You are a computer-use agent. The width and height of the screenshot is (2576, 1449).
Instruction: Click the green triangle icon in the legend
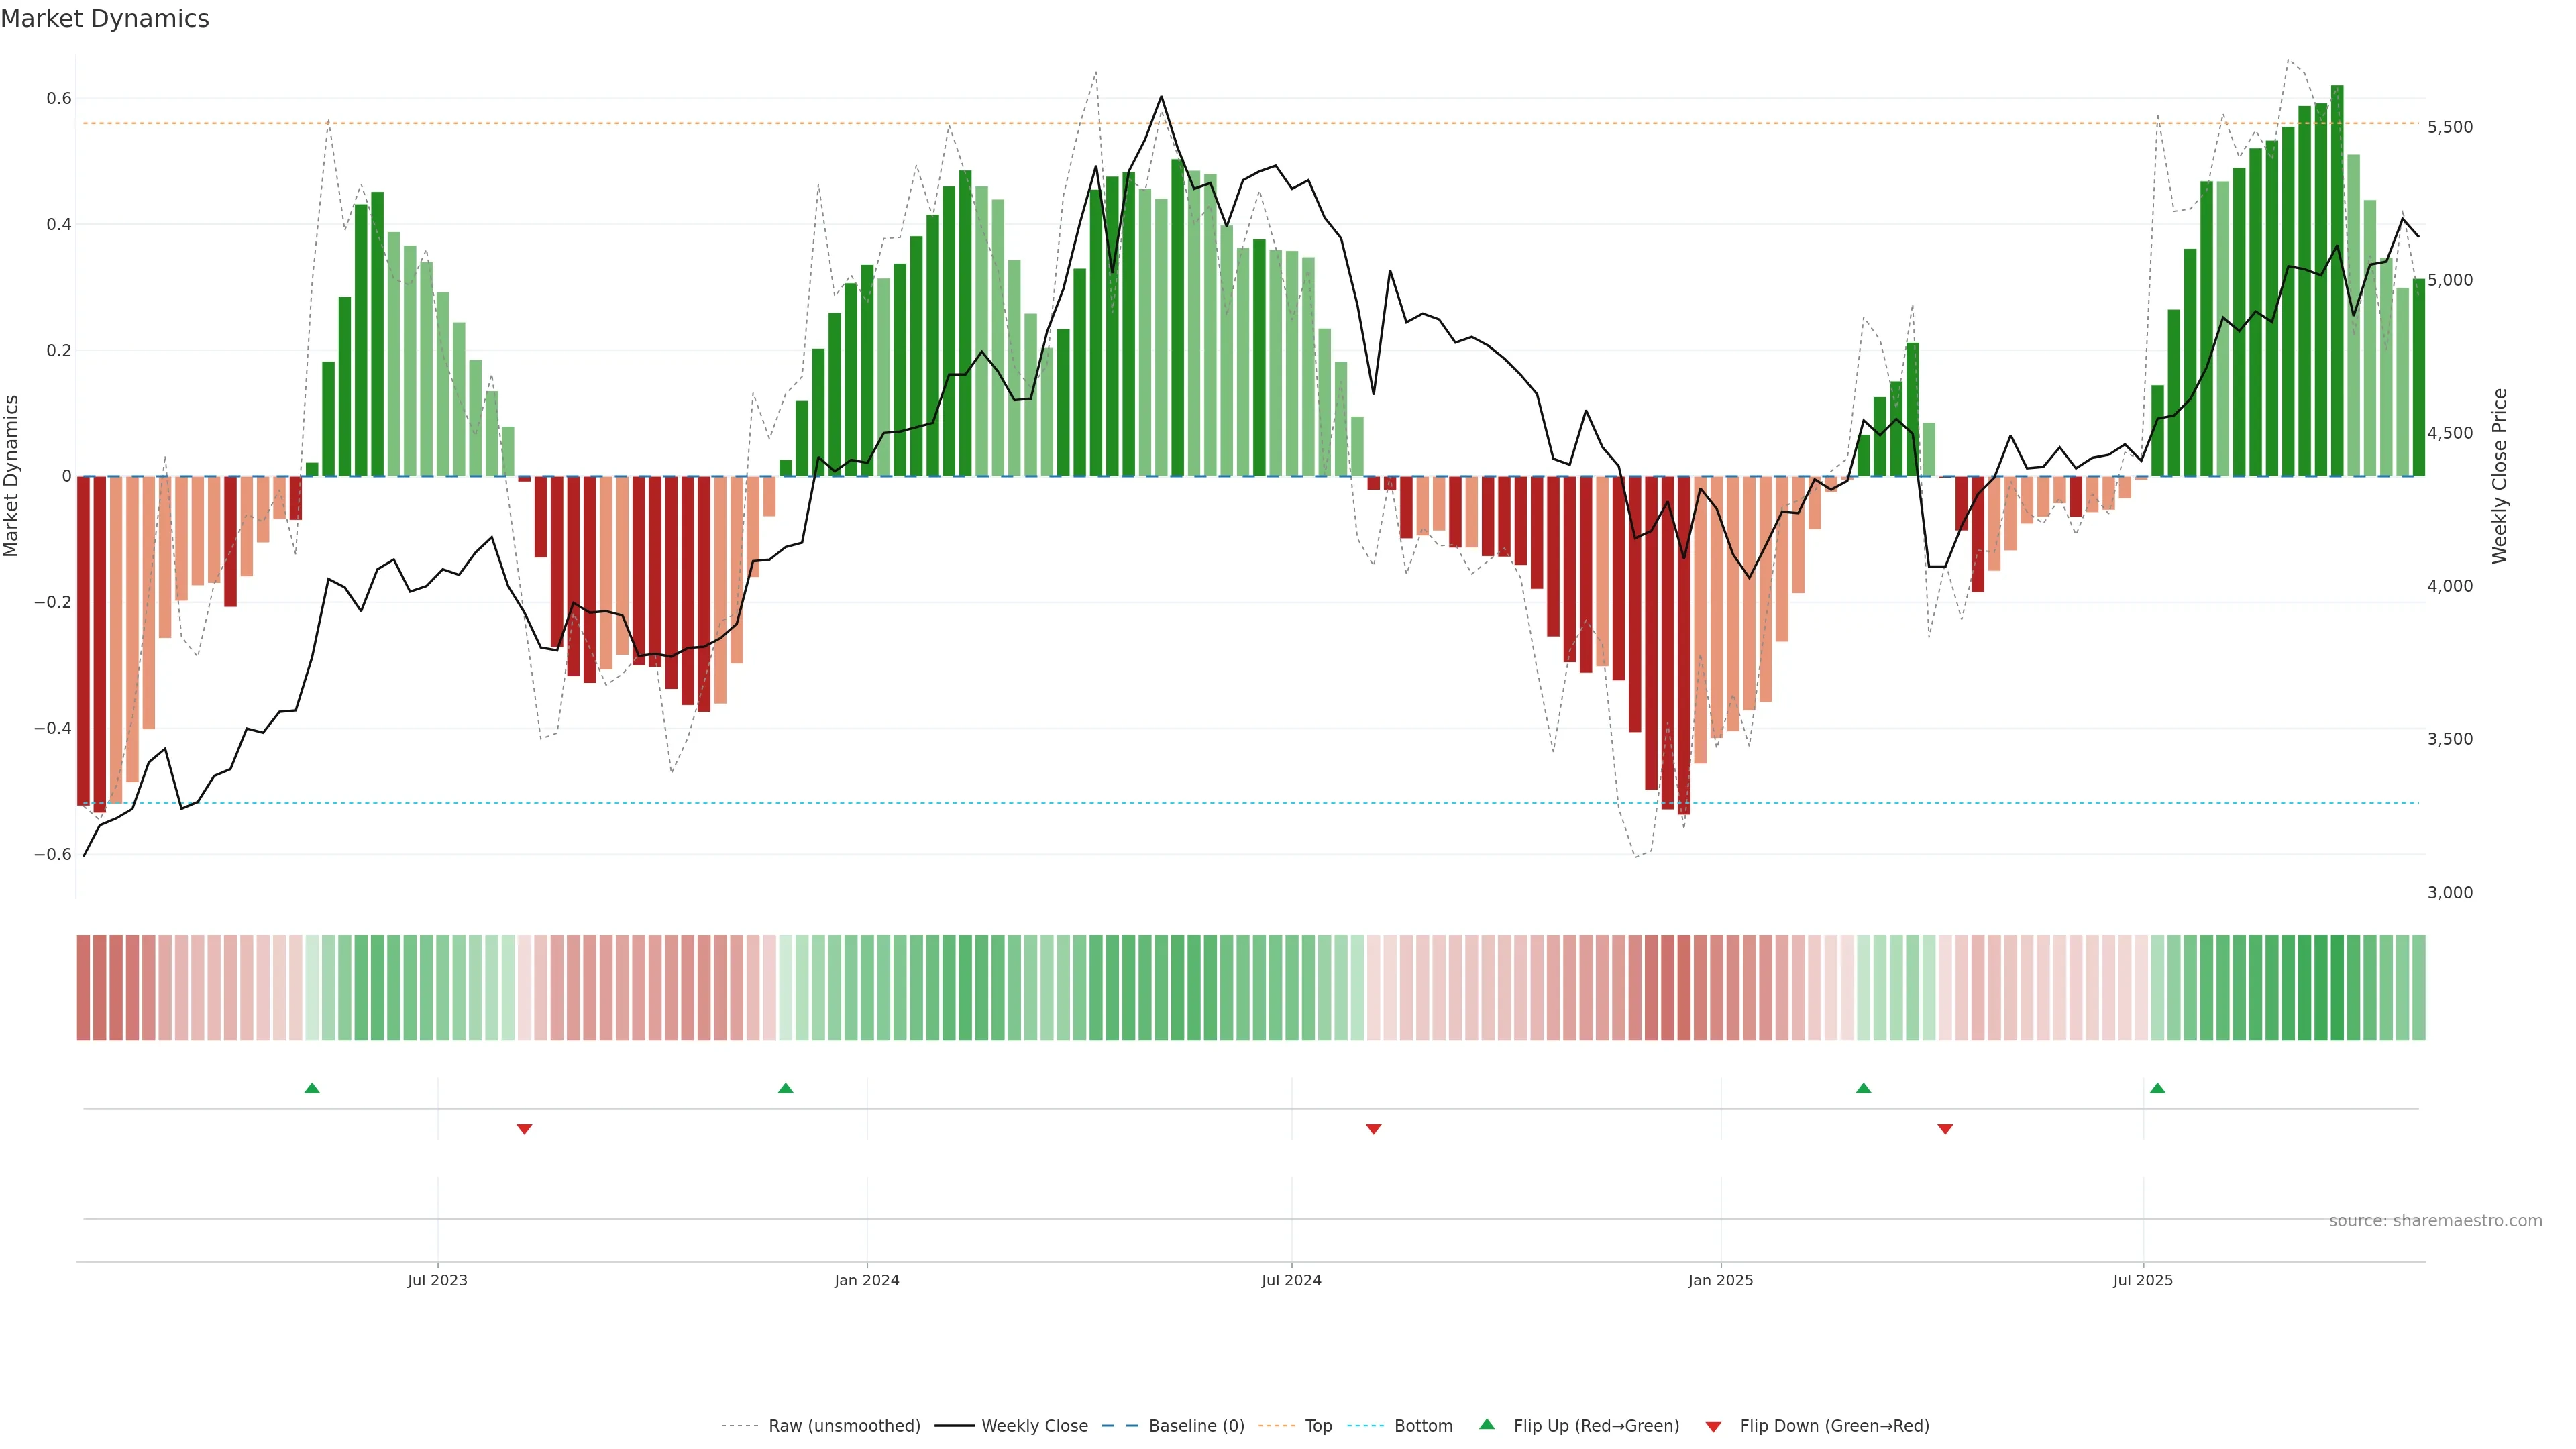click(1487, 1424)
